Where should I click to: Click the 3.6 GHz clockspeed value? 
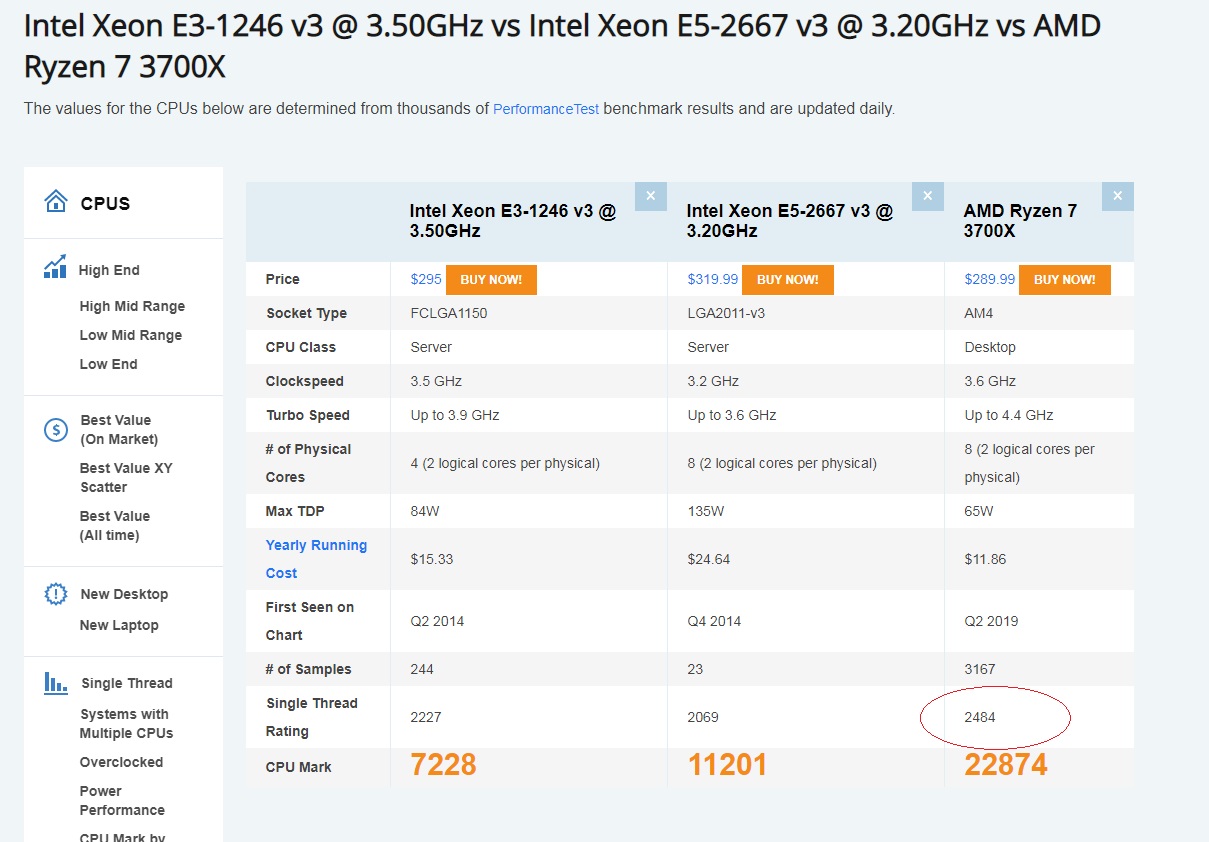pos(990,381)
